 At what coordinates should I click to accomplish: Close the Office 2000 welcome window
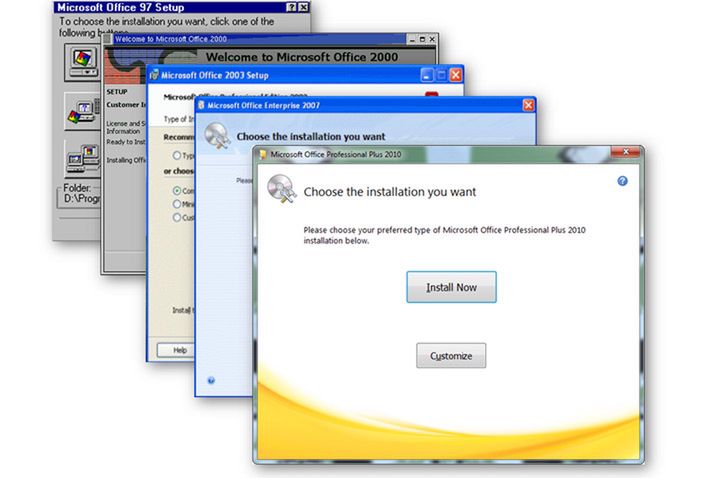432,39
